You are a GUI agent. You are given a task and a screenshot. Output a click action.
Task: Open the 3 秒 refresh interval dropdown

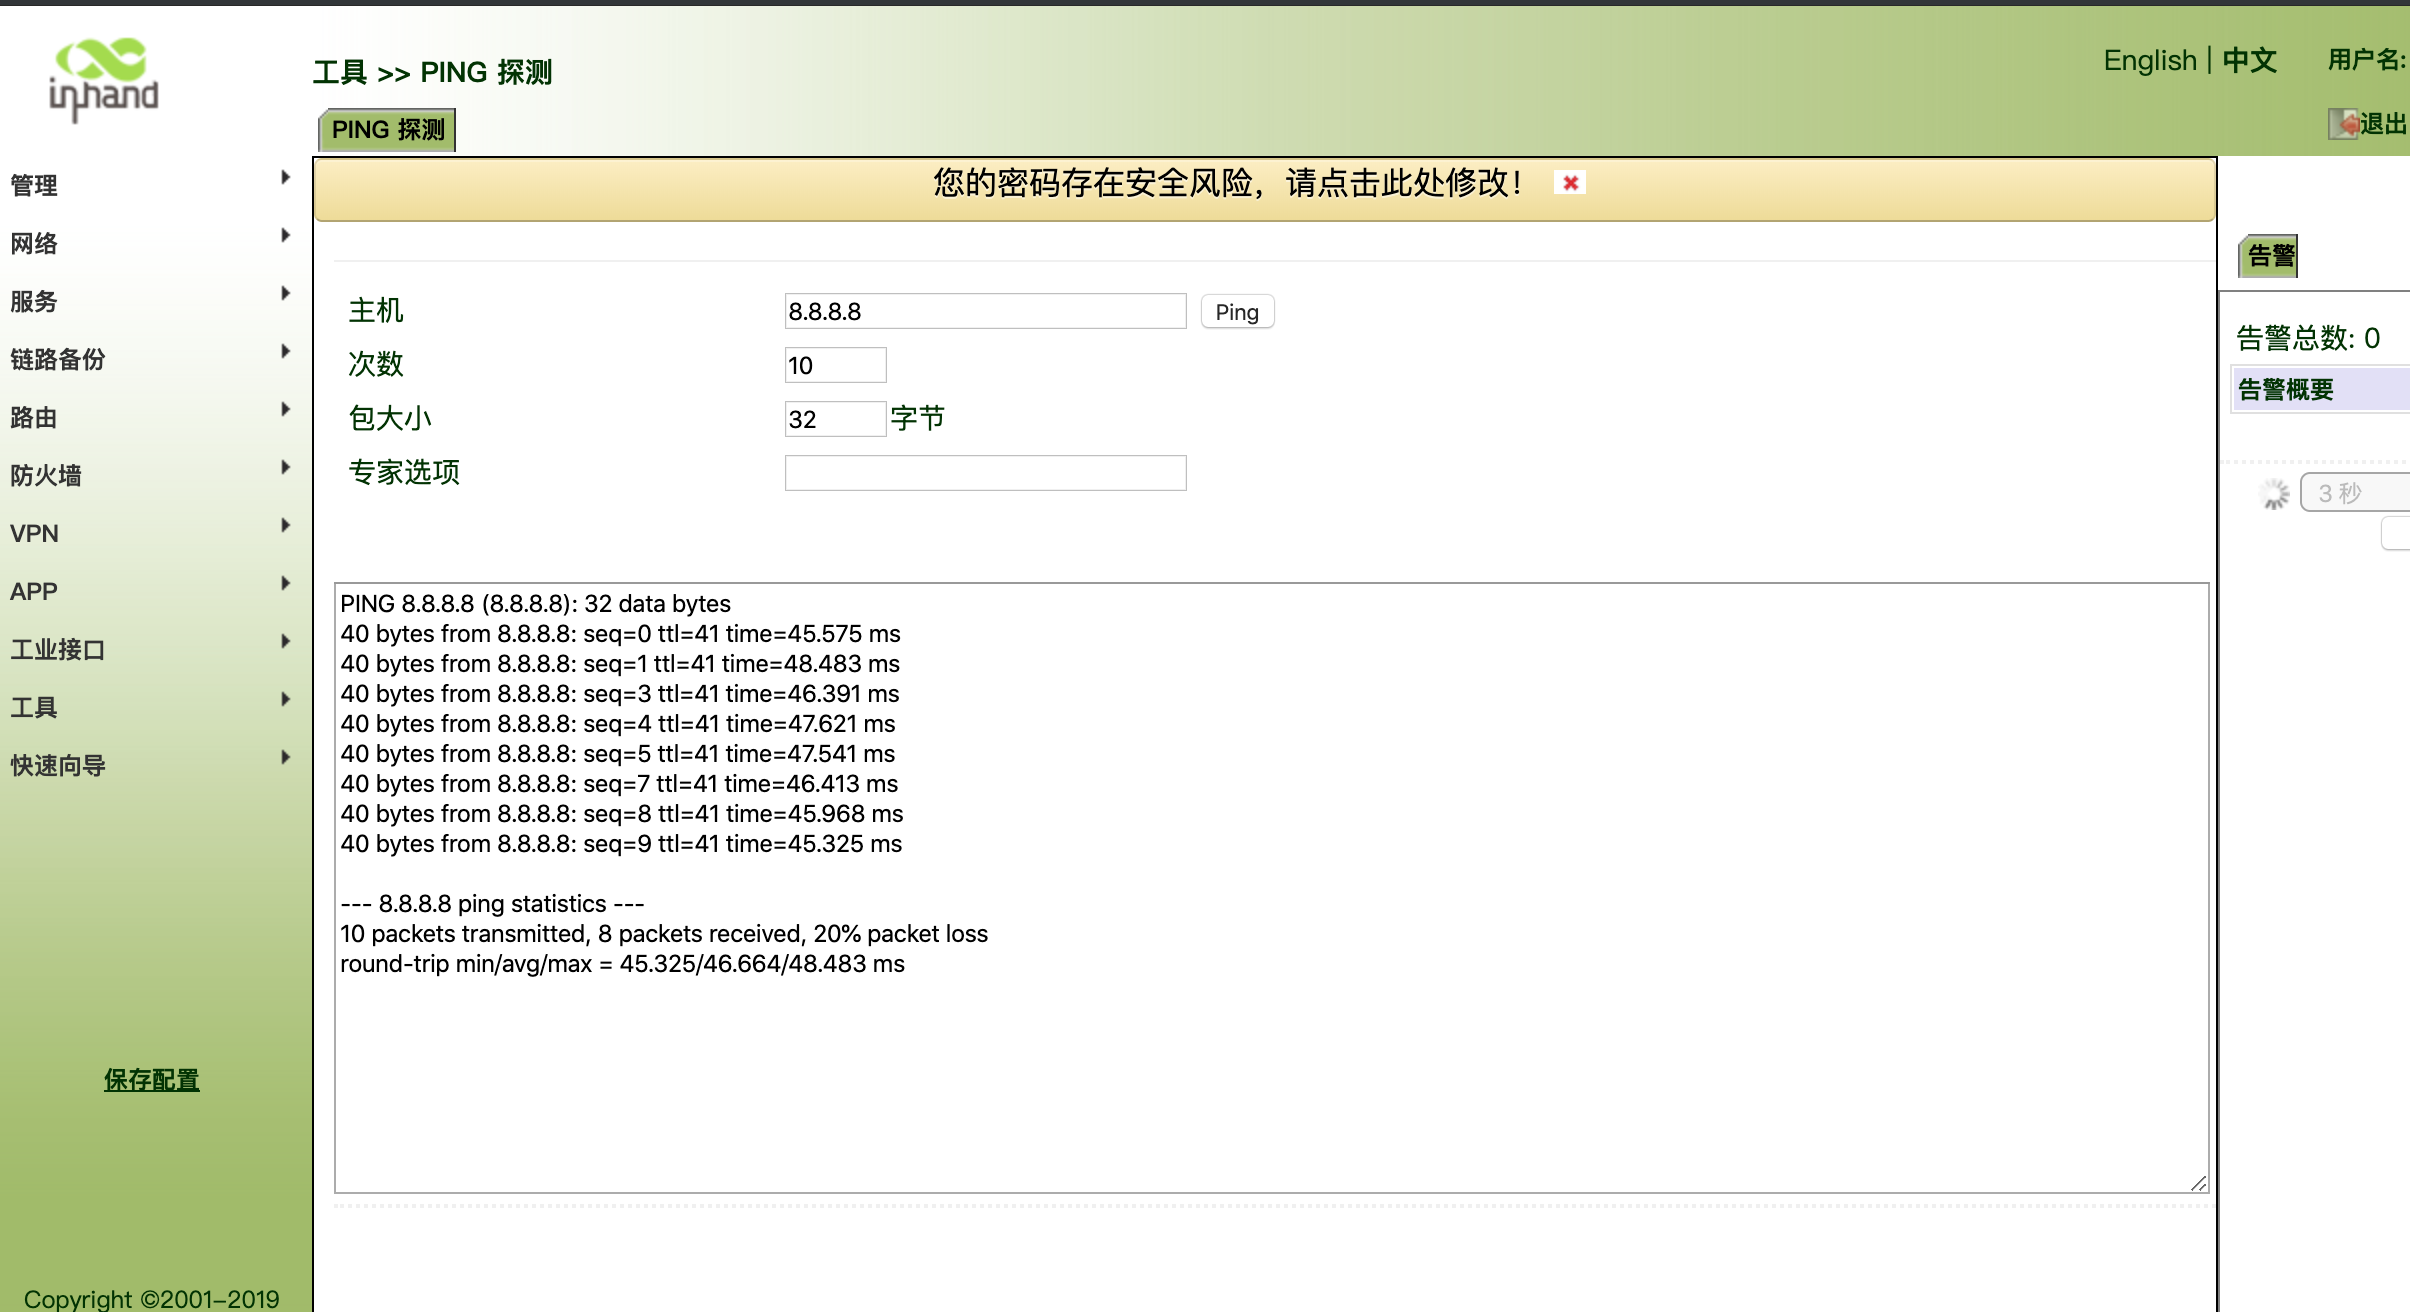coord(2355,493)
